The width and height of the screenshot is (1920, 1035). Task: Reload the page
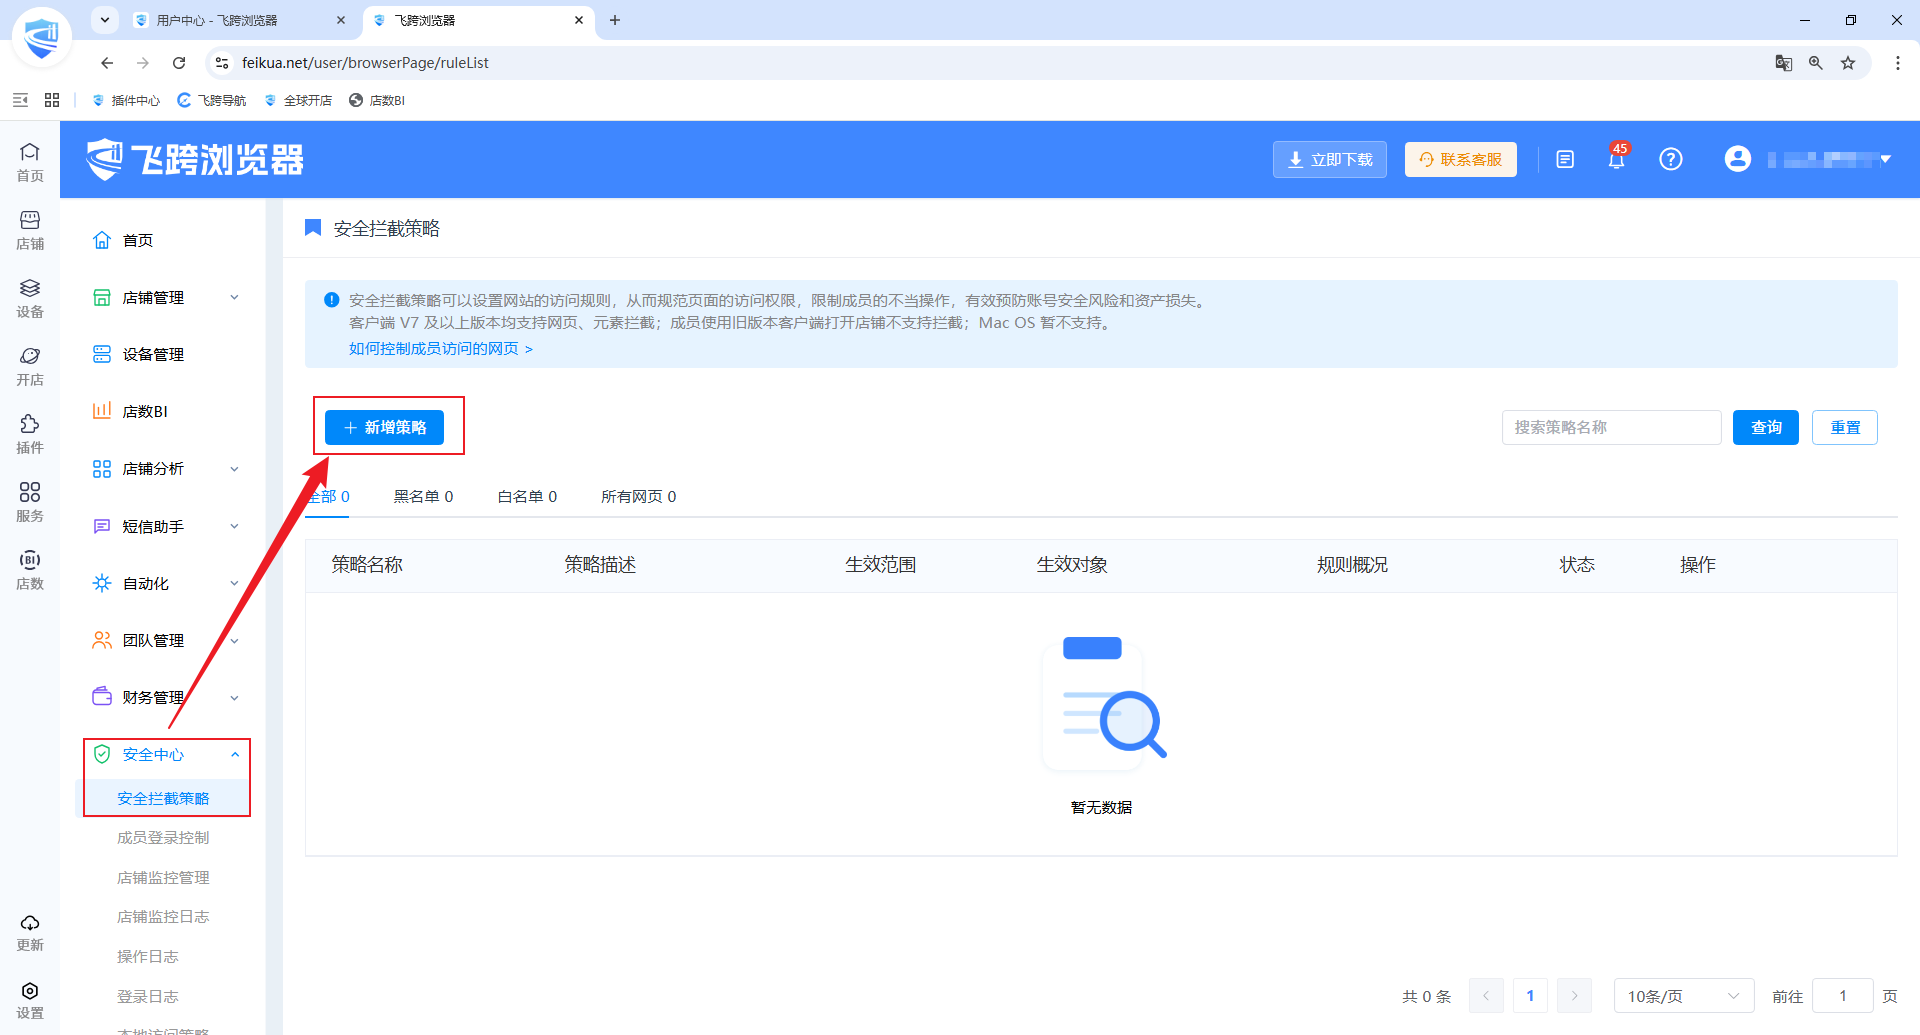179,63
